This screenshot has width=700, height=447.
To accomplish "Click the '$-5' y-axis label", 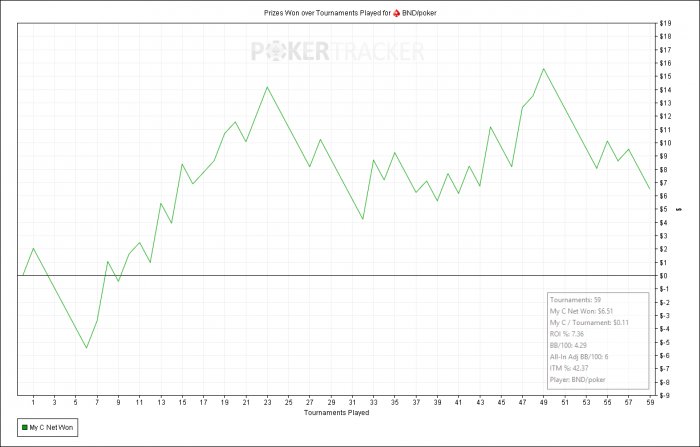I will coord(664,342).
